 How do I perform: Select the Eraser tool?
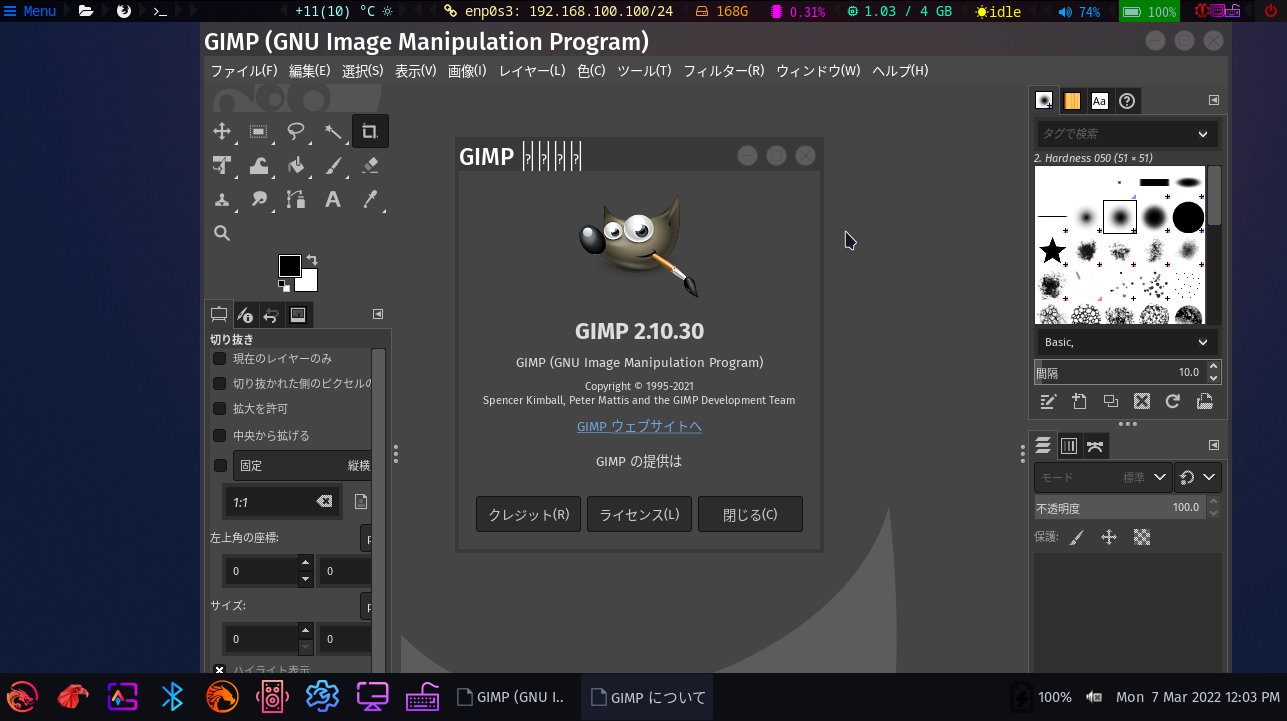tap(370, 165)
